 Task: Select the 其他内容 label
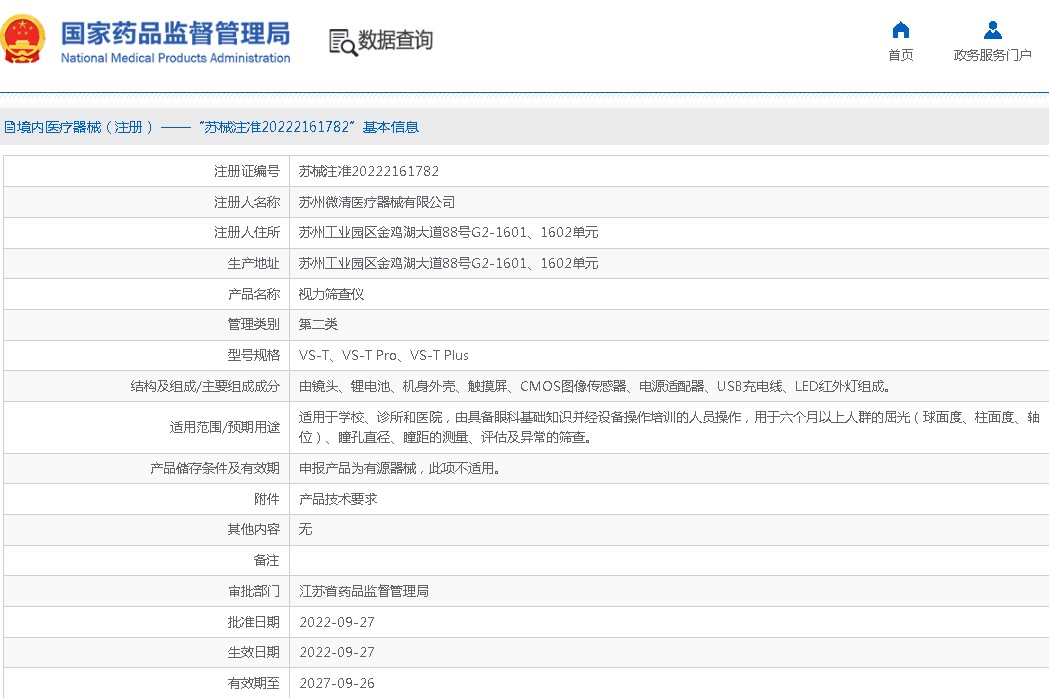tap(254, 529)
